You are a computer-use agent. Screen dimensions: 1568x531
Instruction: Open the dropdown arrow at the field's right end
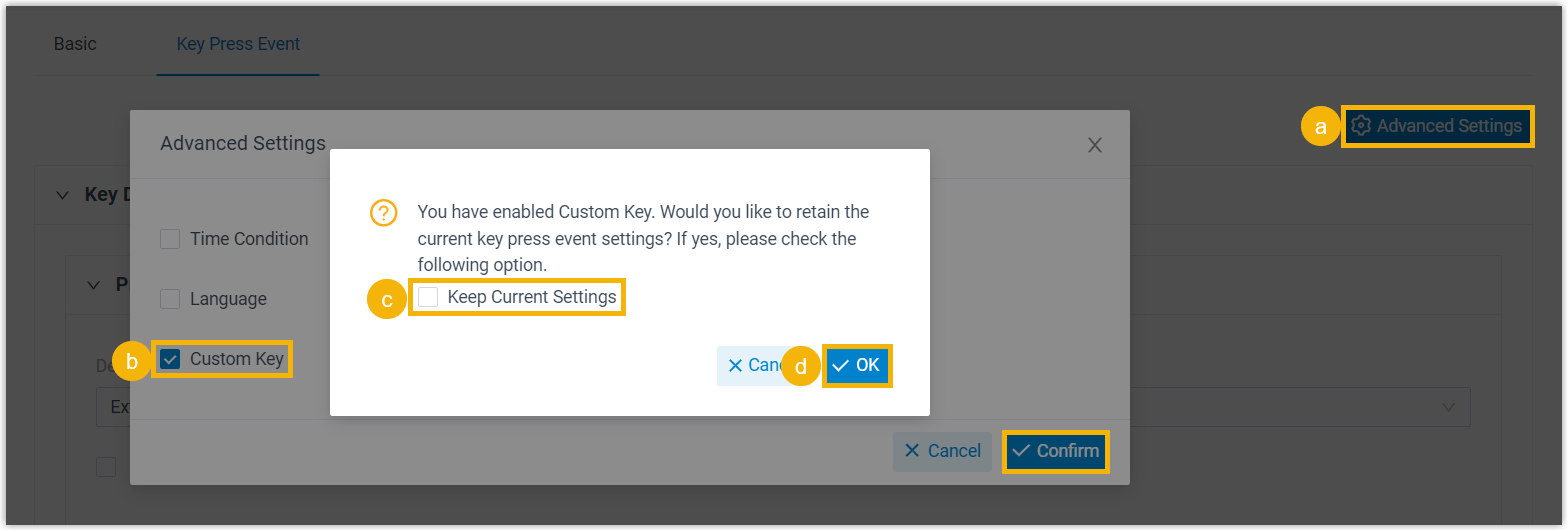pyautogui.click(x=1448, y=407)
